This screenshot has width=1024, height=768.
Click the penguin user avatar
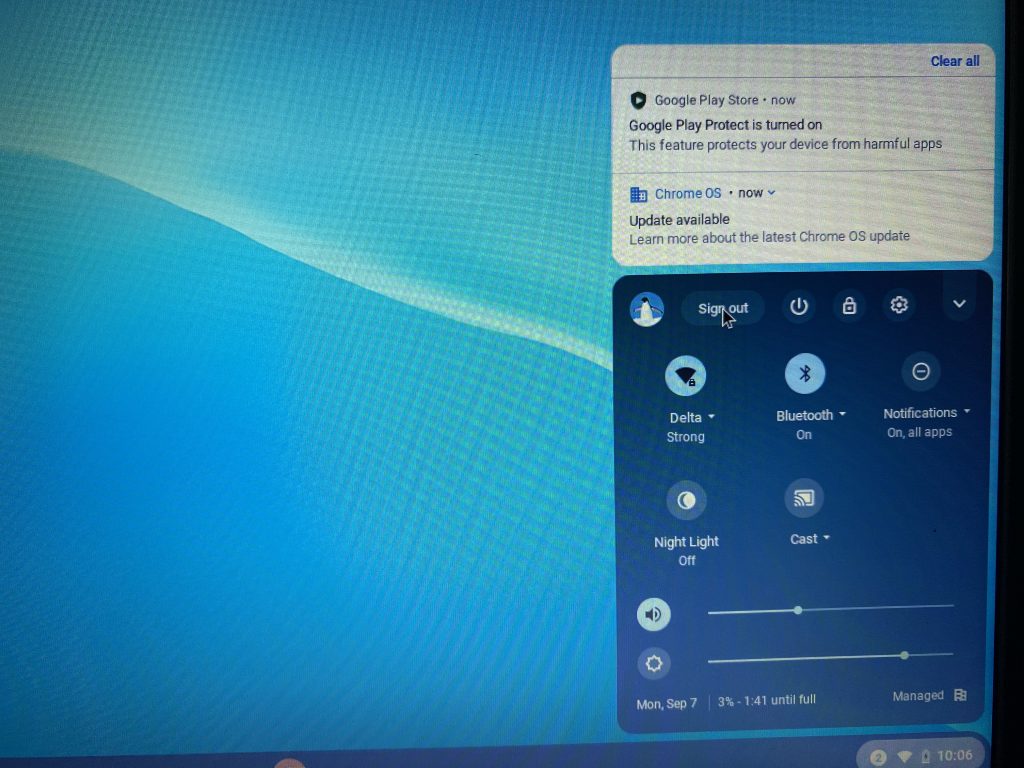647,309
